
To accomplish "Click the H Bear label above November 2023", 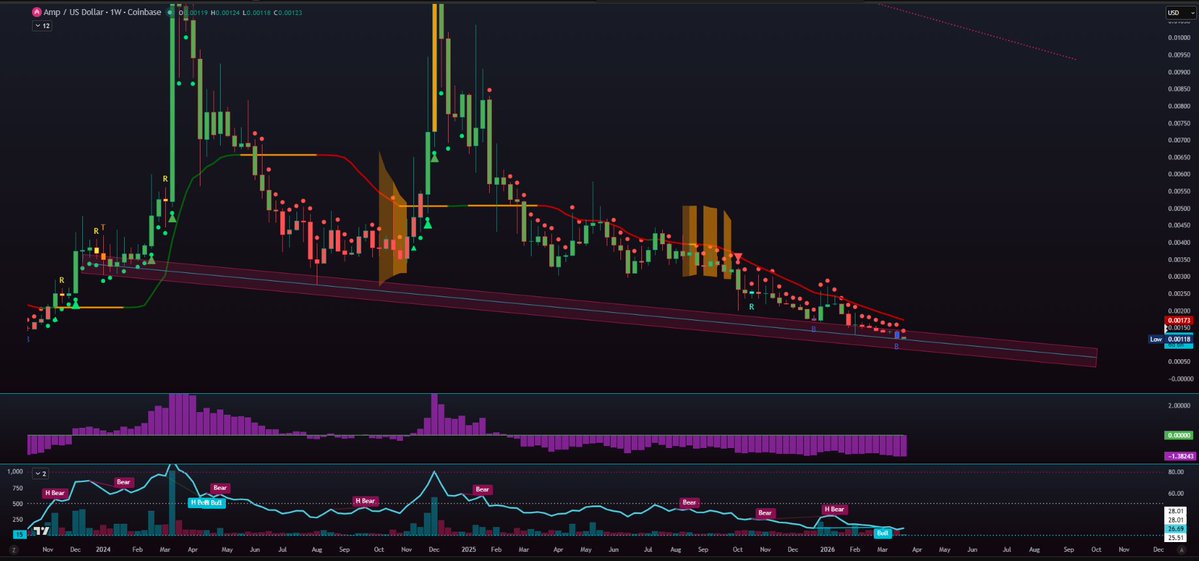I will 54,493.
